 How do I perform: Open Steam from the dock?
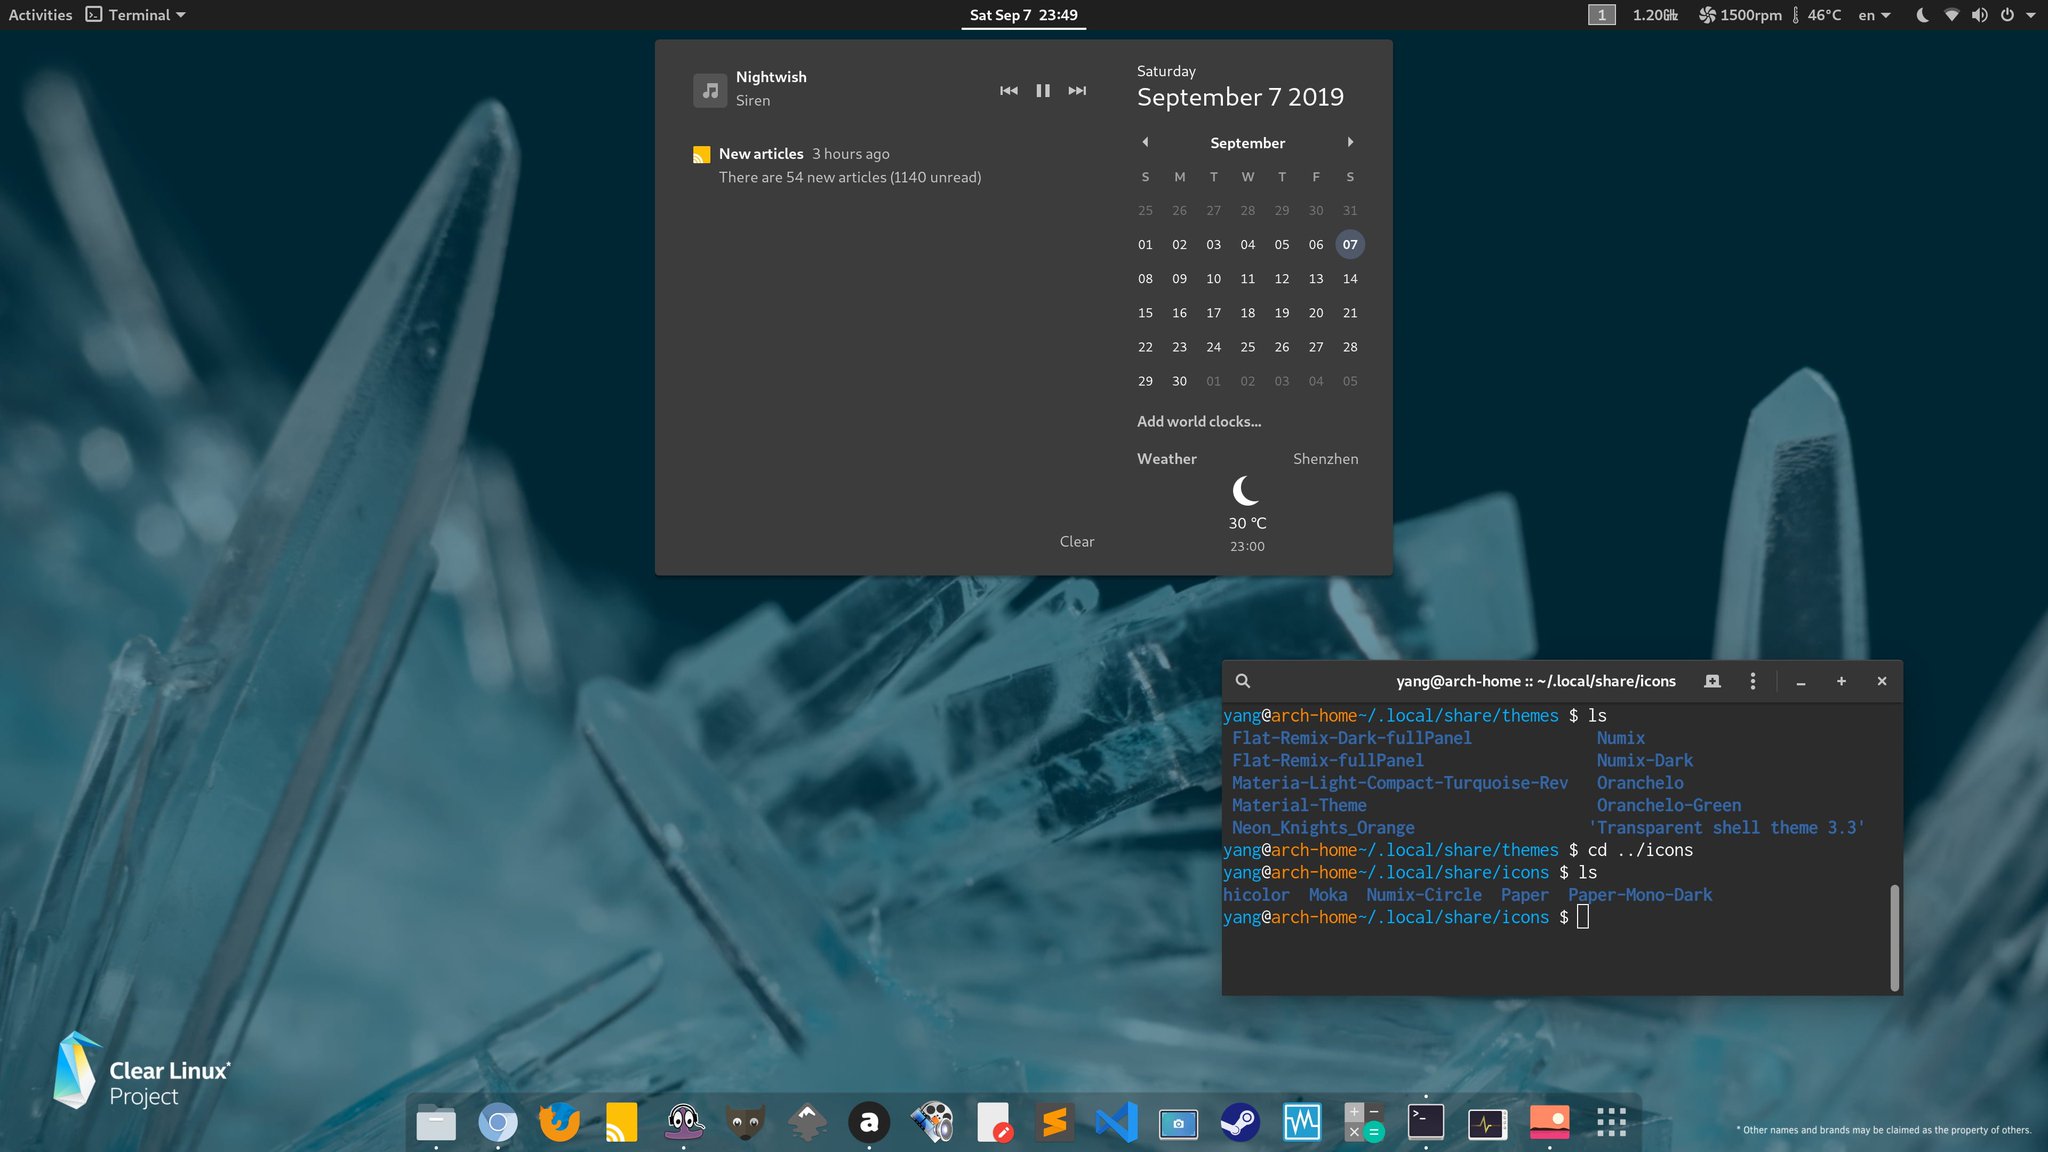pyautogui.click(x=1242, y=1122)
